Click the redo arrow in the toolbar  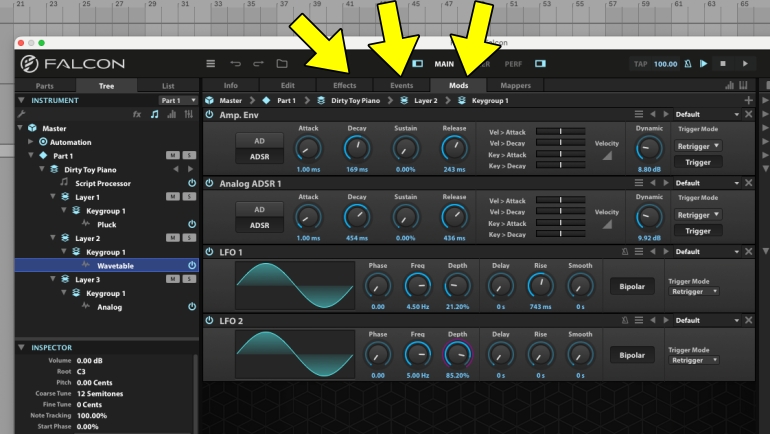258,63
